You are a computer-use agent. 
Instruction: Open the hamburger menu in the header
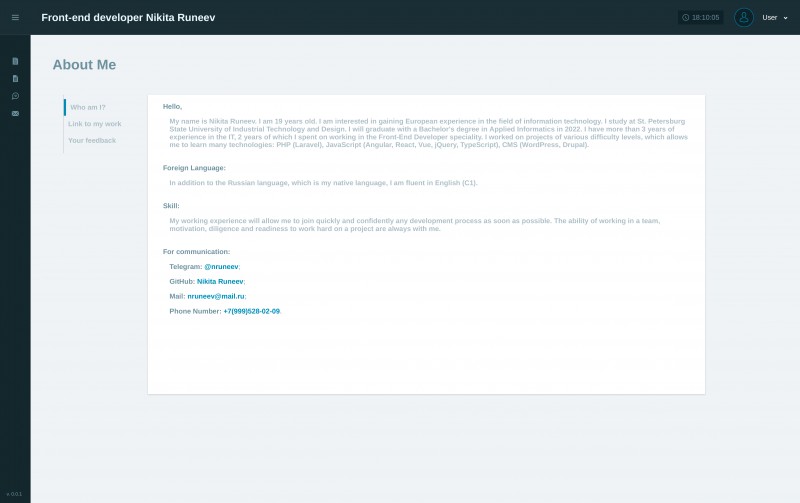pyautogui.click(x=15, y=17)
